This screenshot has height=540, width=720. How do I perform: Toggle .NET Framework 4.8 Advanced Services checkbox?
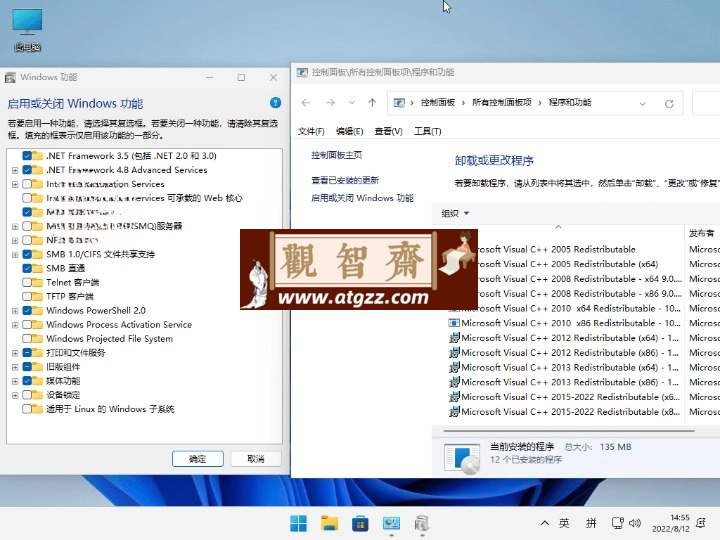coord(27,170)
